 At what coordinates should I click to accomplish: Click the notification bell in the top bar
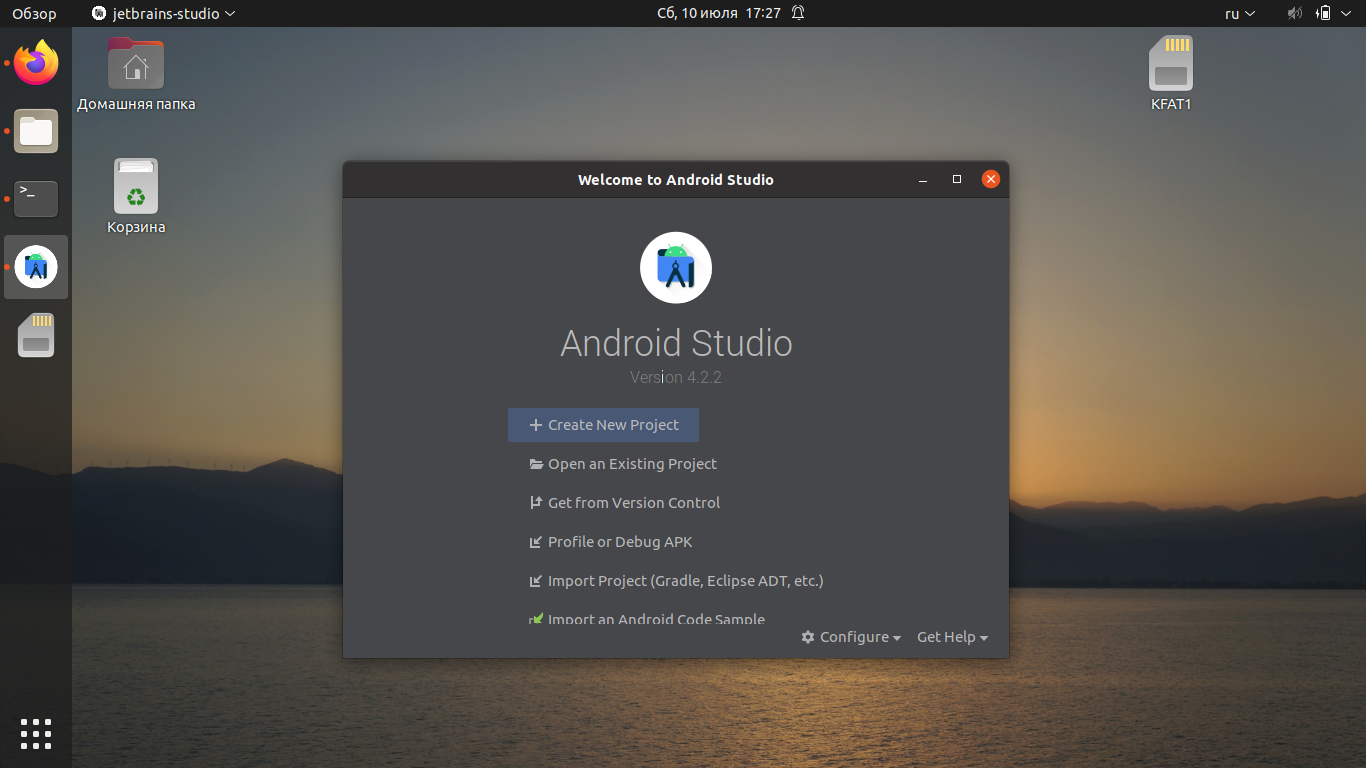click(798, 13)
